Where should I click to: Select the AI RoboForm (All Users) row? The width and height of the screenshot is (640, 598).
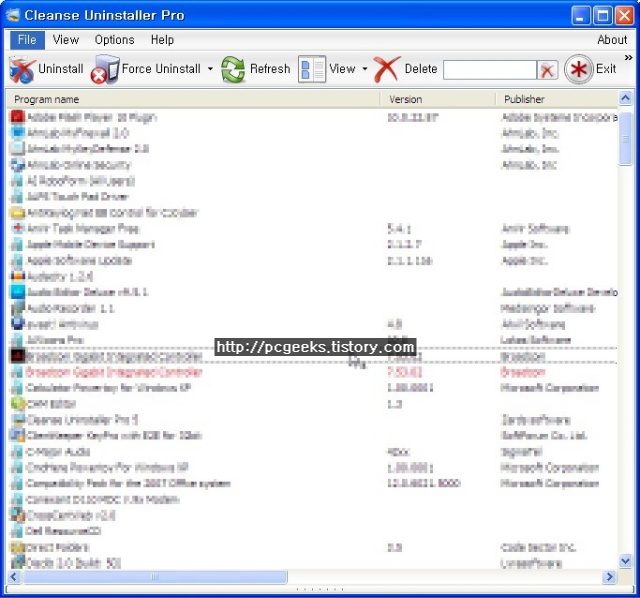[313, 181]
